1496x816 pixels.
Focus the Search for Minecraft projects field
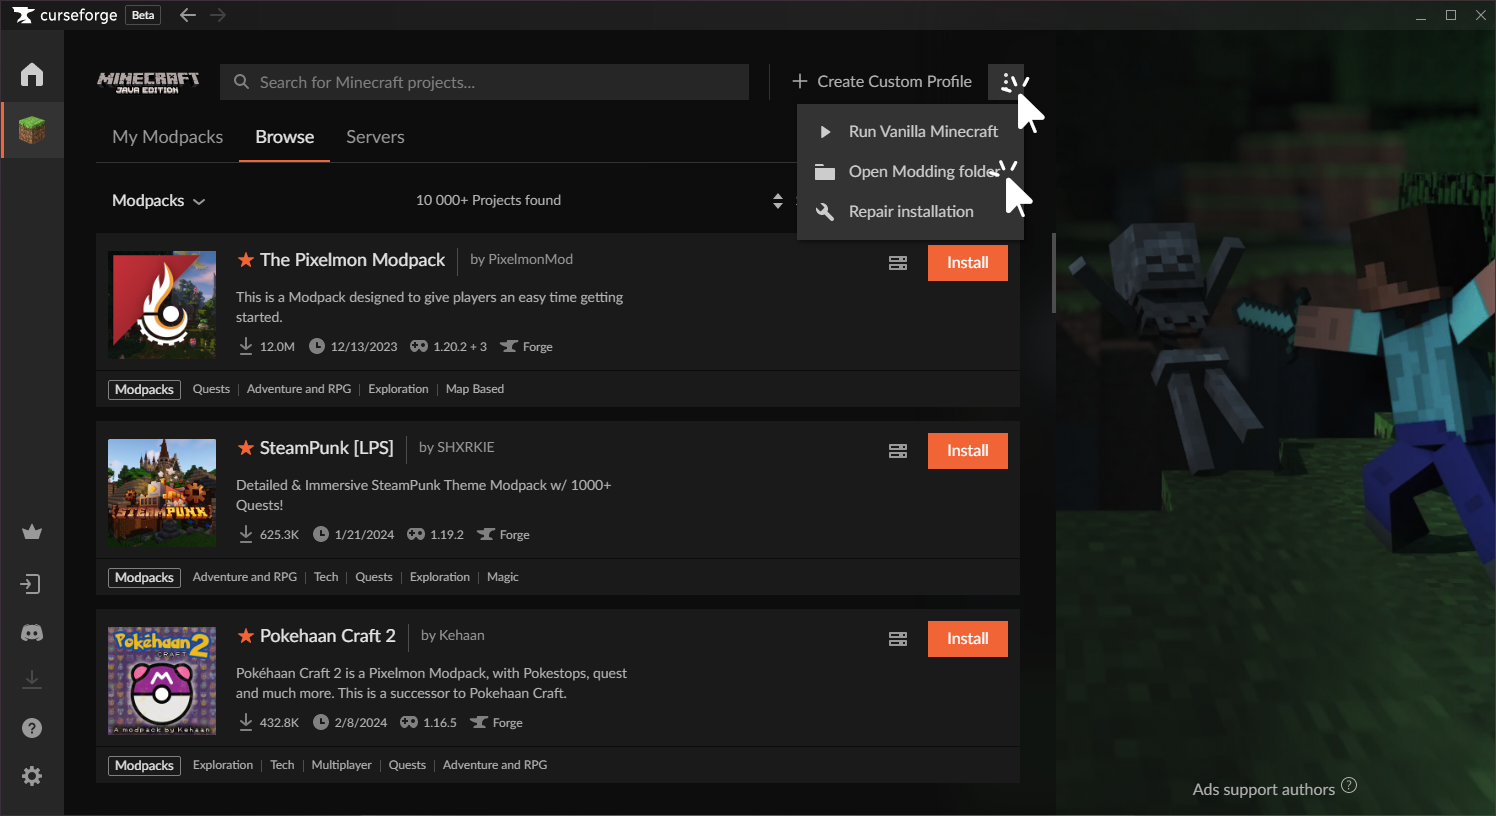coord(484,82)
